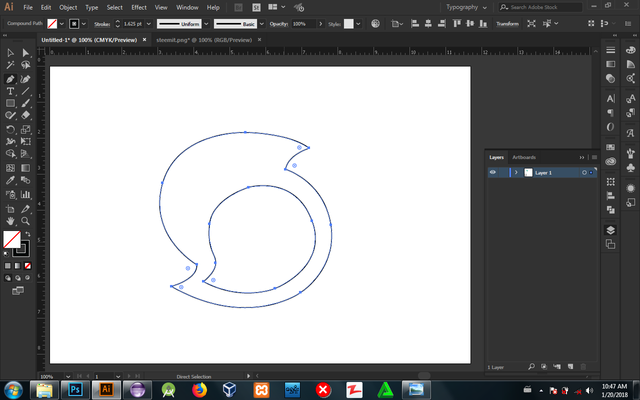Screen dimensions: 640x400
Task: Select the Type tool
Action: point(10,91)
